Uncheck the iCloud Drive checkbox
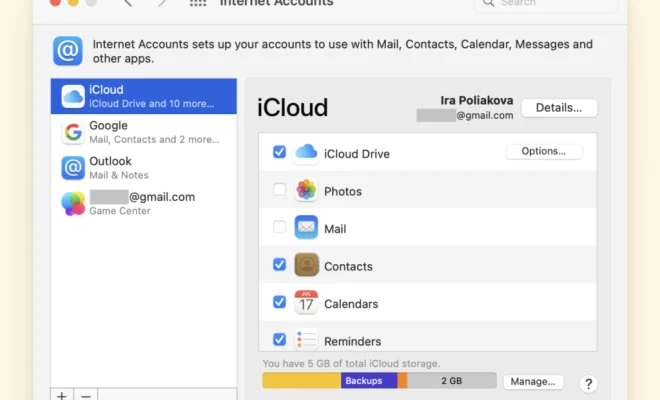The width and height of the screenshot is (660, 400). (279, 152)
